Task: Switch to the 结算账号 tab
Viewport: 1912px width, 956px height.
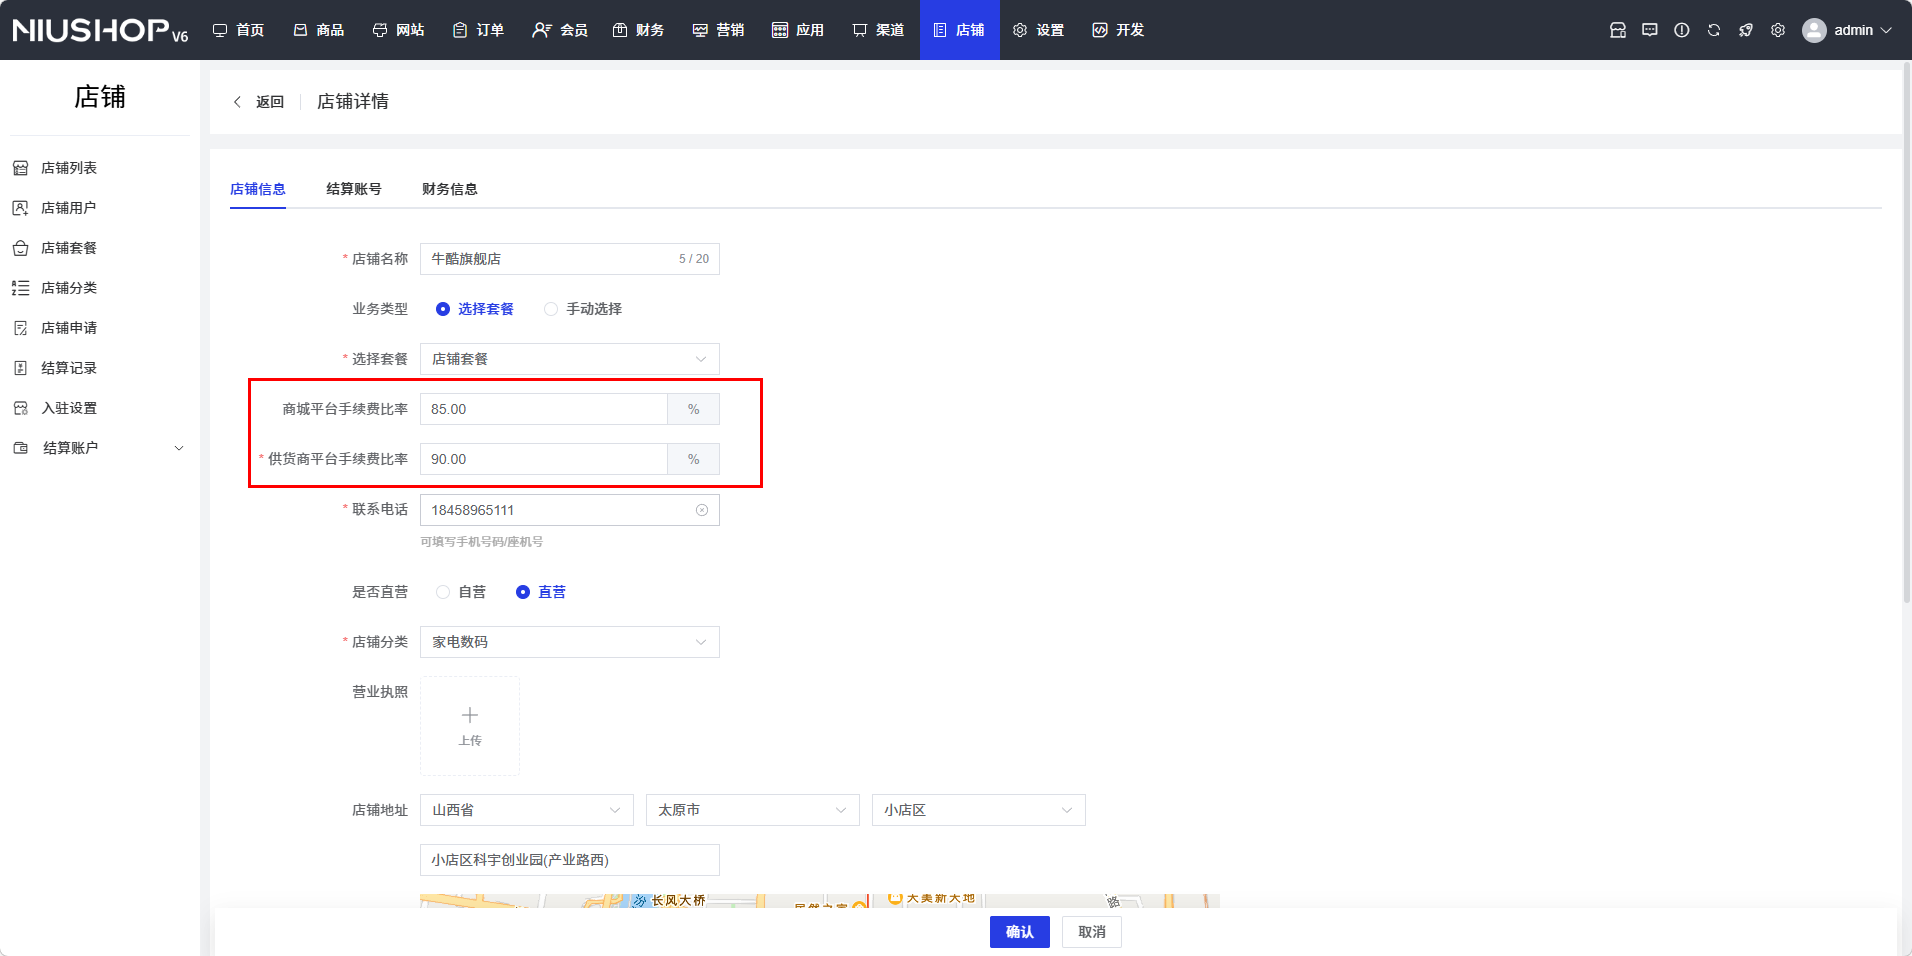Action: tap(353, 189)
